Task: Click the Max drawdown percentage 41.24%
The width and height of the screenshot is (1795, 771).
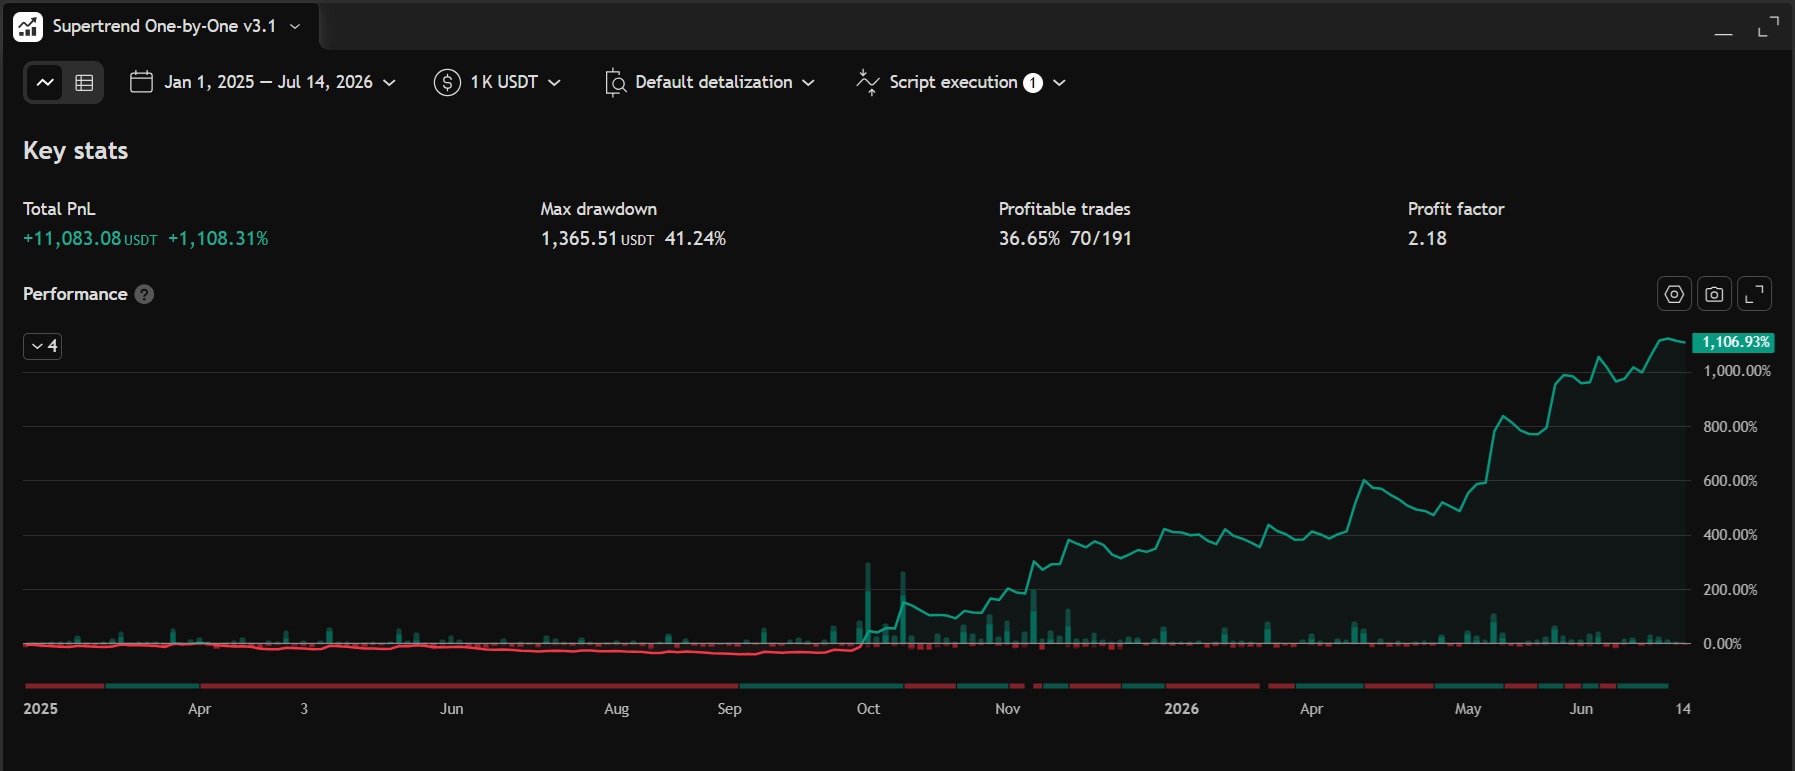Action: point(695,239)
